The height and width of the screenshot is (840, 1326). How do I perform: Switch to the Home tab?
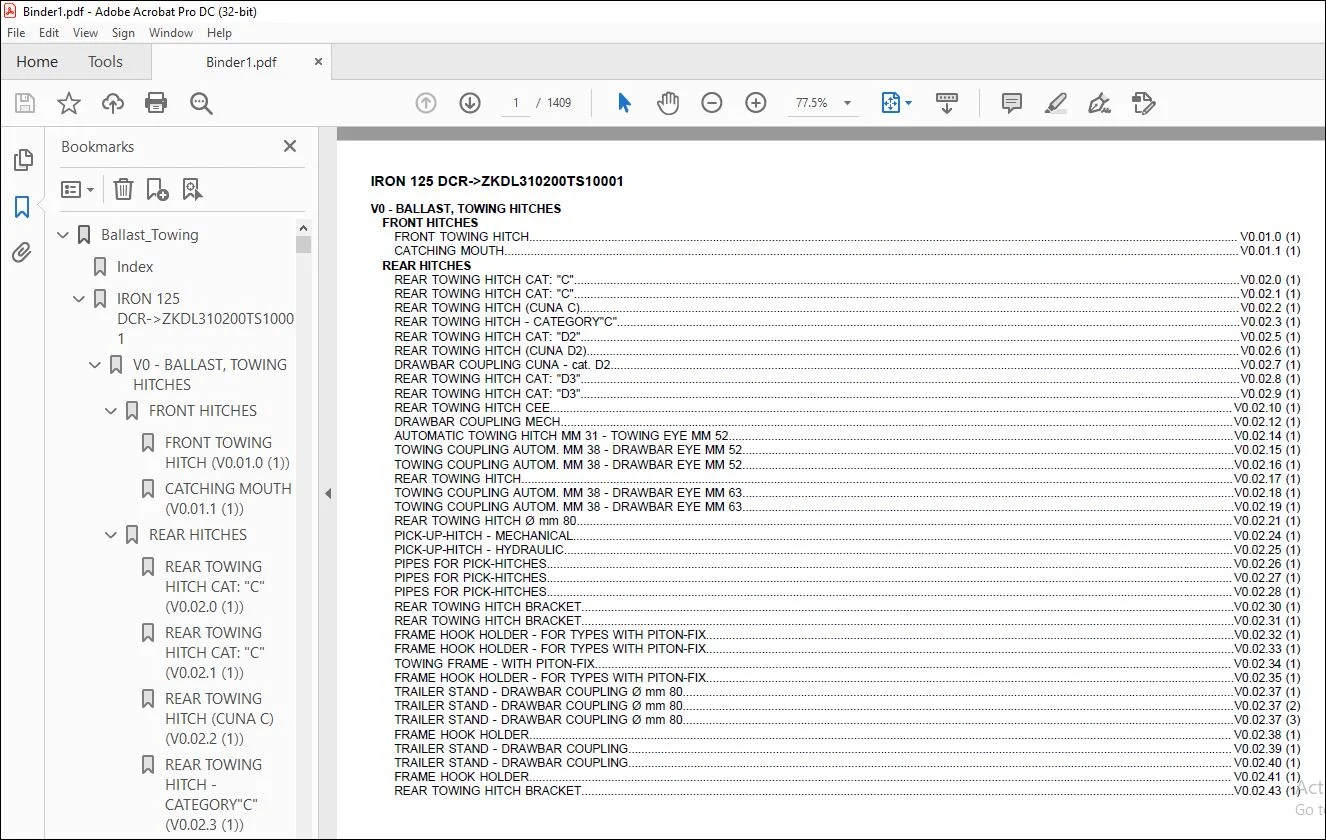[37, 62]
